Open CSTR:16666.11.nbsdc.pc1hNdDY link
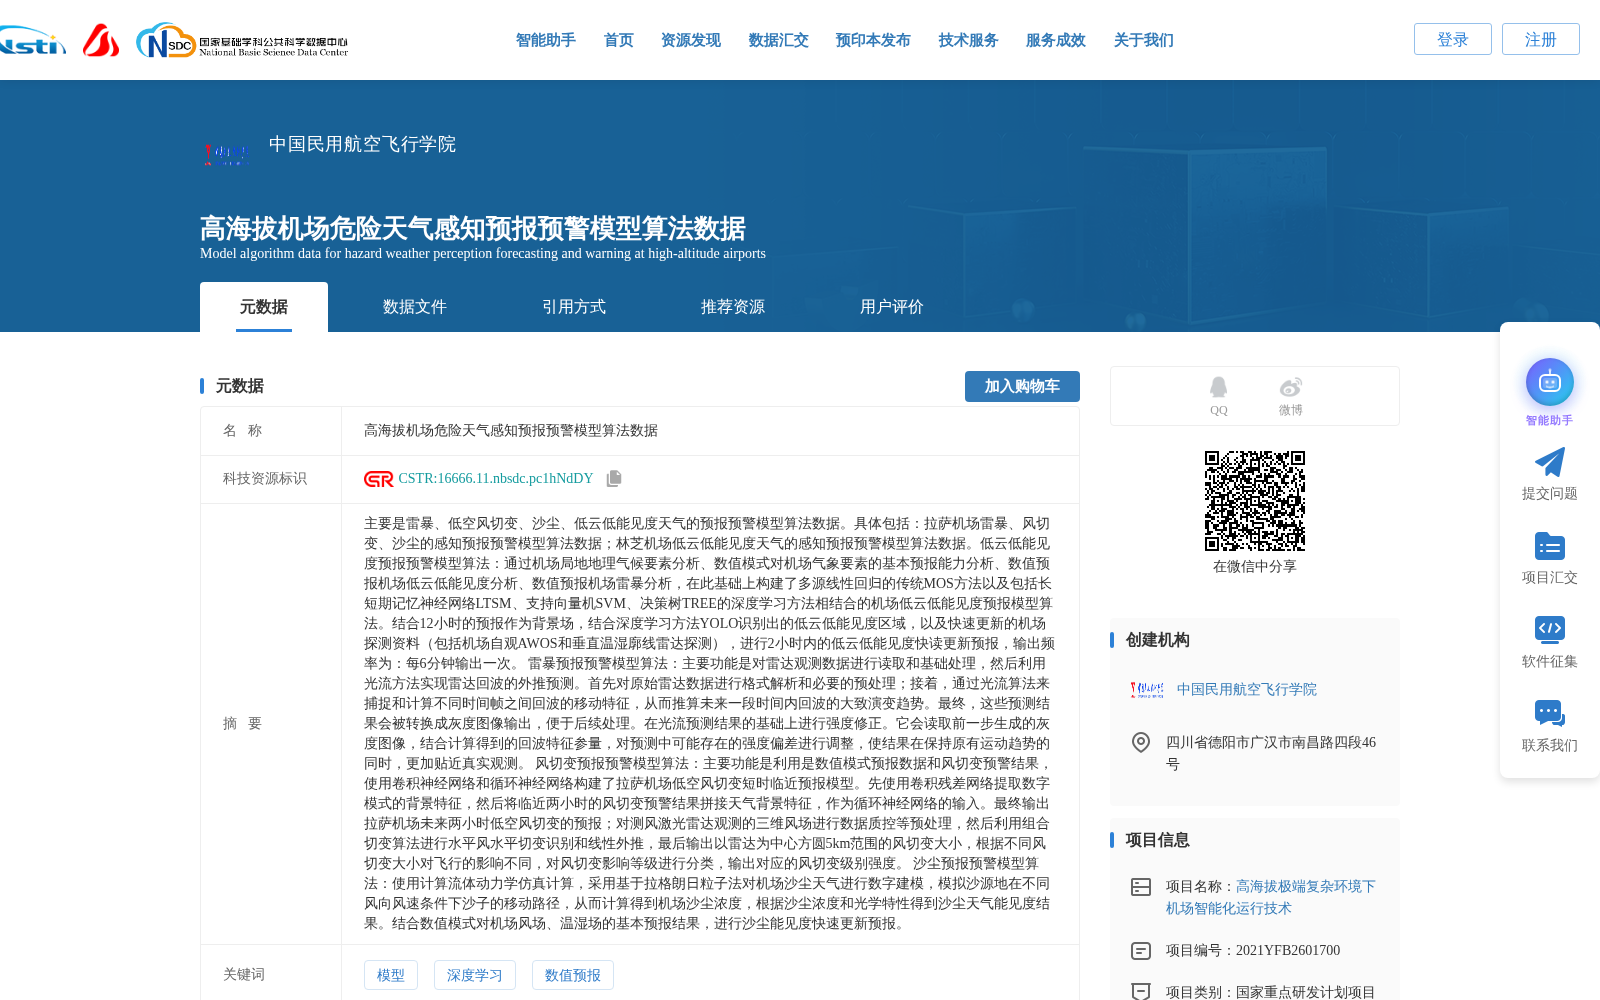1600x1000 pixels. (x=496, y=479)
